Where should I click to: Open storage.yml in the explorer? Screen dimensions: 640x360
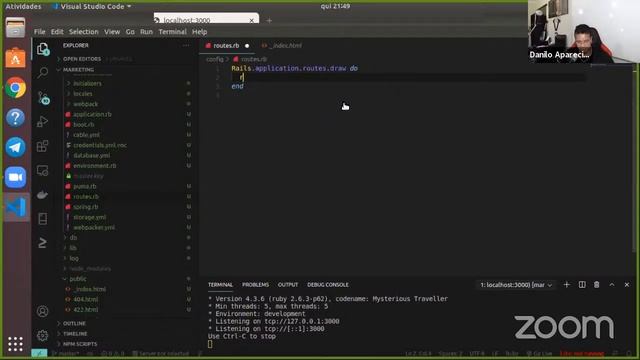click(90, 217)
